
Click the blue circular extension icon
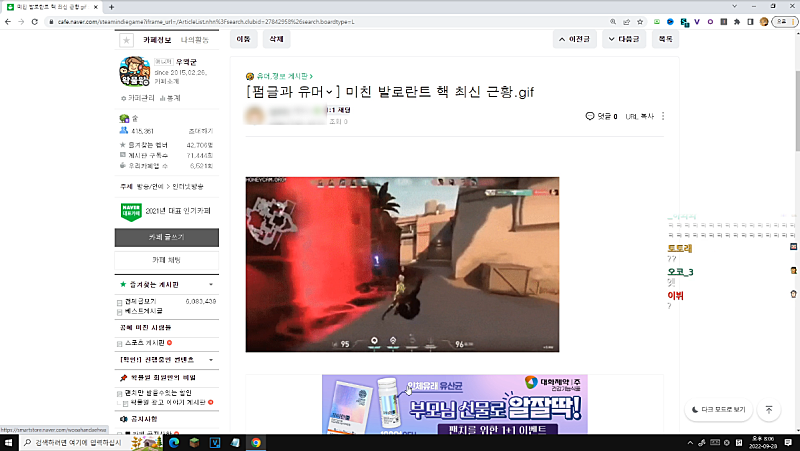670,22
